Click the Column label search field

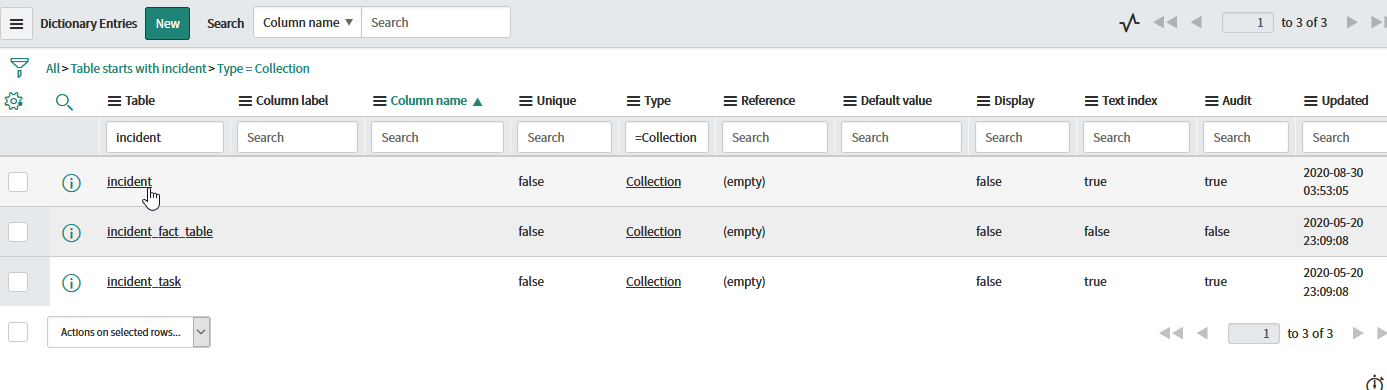(297, 137)
